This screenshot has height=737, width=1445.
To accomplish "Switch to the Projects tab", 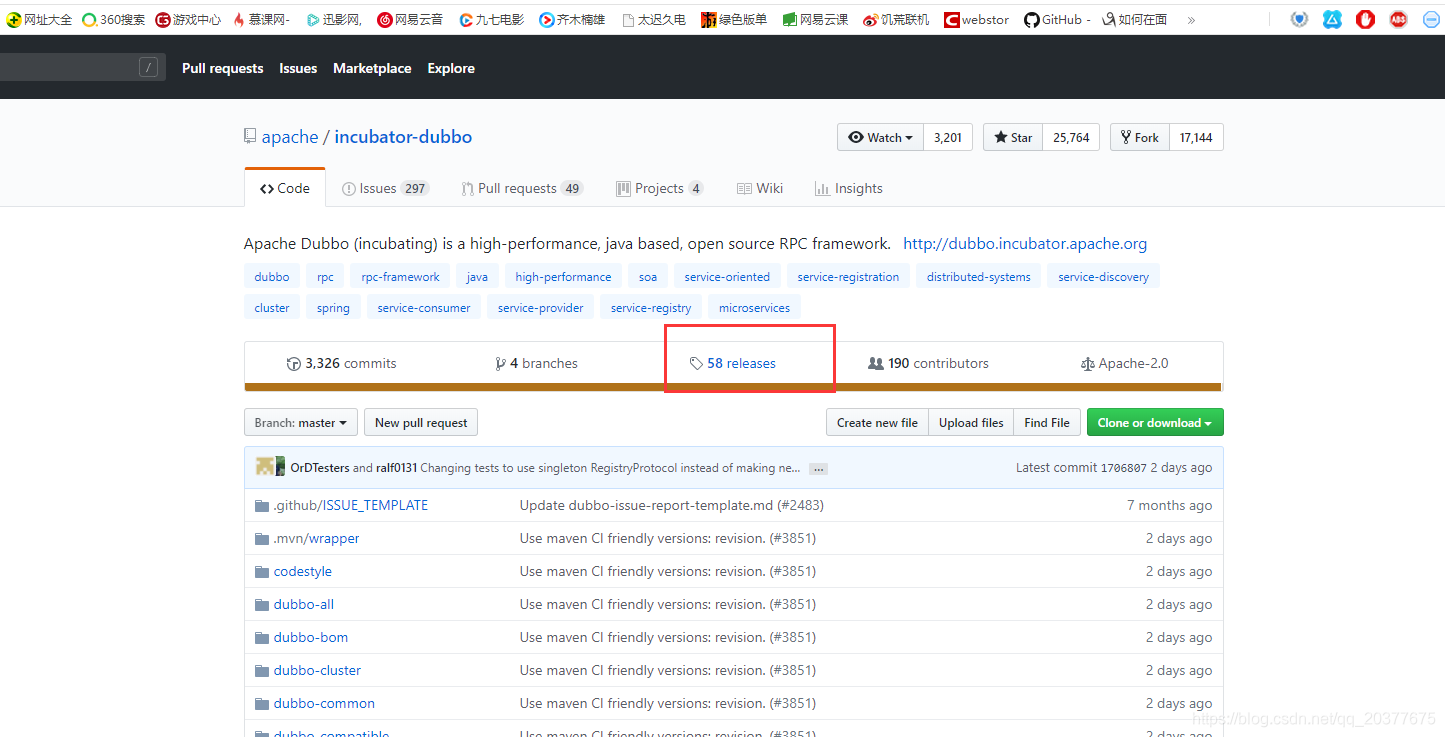I will (x=660, y=188).
